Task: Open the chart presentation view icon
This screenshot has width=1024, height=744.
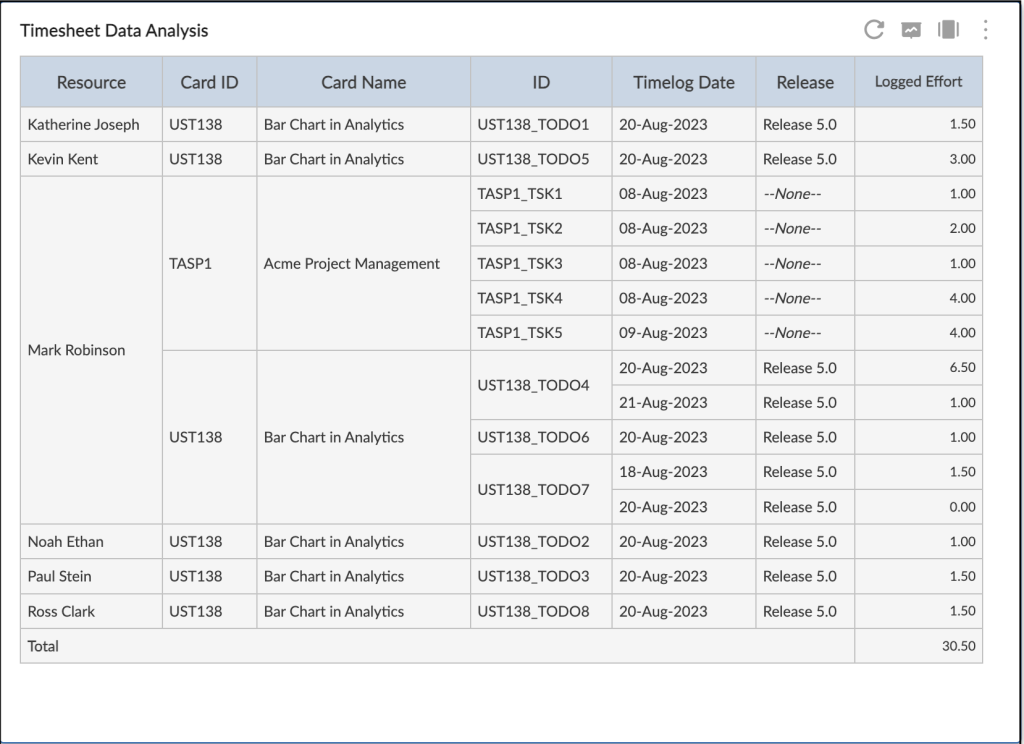Action: pyautogui.click(x=910, y=30)
